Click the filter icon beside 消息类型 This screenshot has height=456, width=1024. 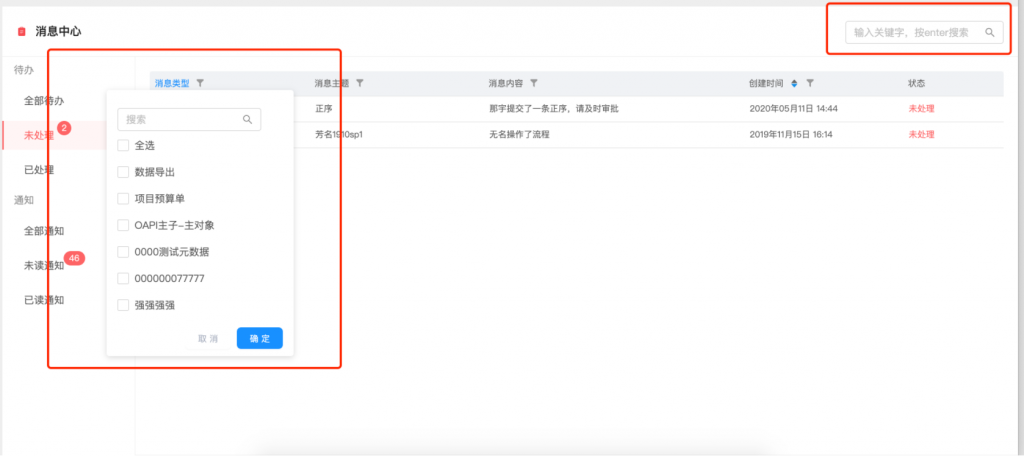200,83
